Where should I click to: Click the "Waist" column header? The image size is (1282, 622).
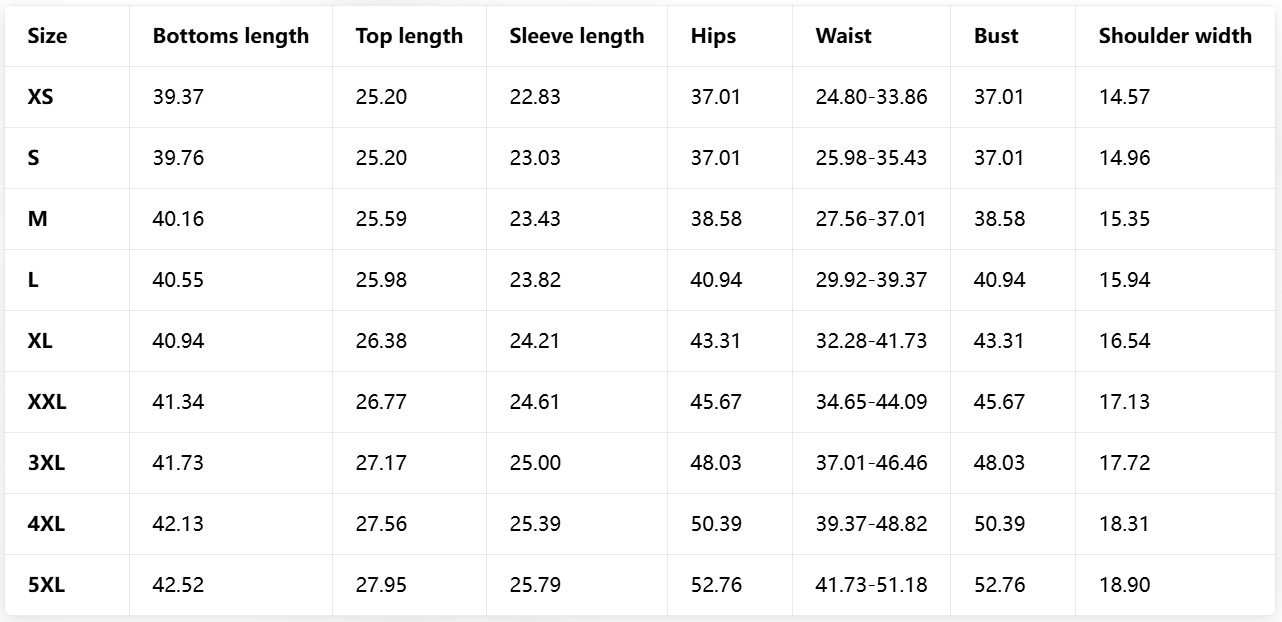pos(843,36)
